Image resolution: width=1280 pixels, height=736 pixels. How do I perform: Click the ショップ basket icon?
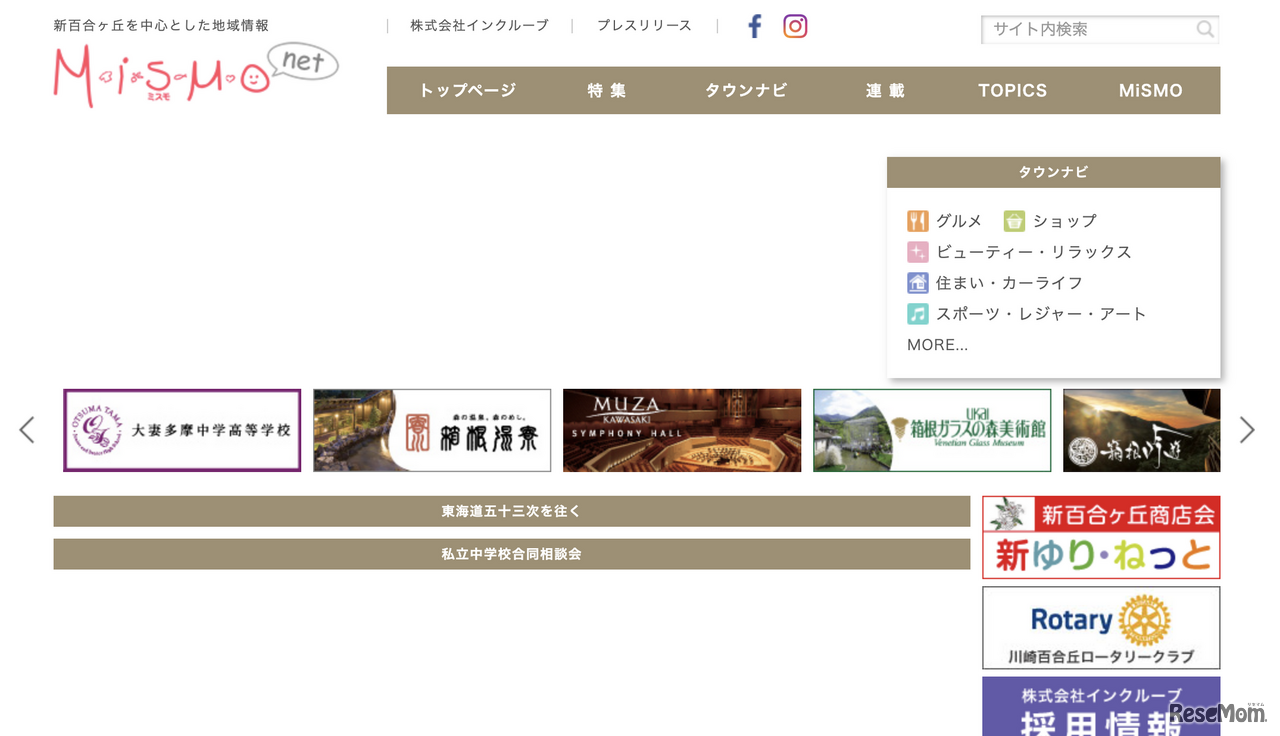point(1015,221)
